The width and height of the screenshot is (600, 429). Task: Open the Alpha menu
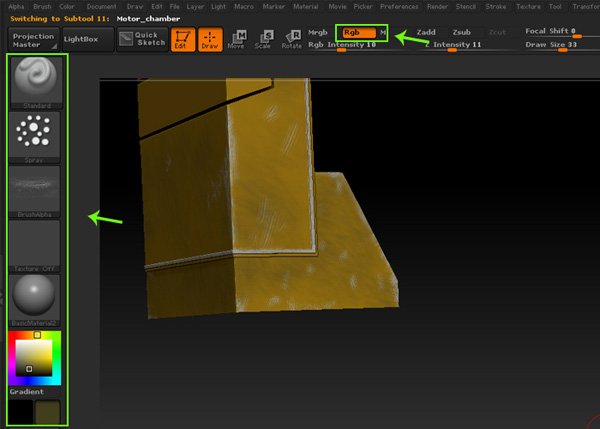(16, 7)
